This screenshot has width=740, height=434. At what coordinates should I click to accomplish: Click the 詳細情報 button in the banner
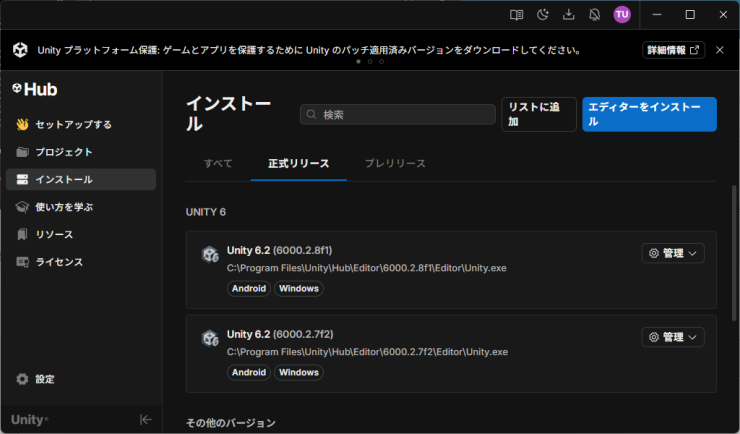pos(673,50)
